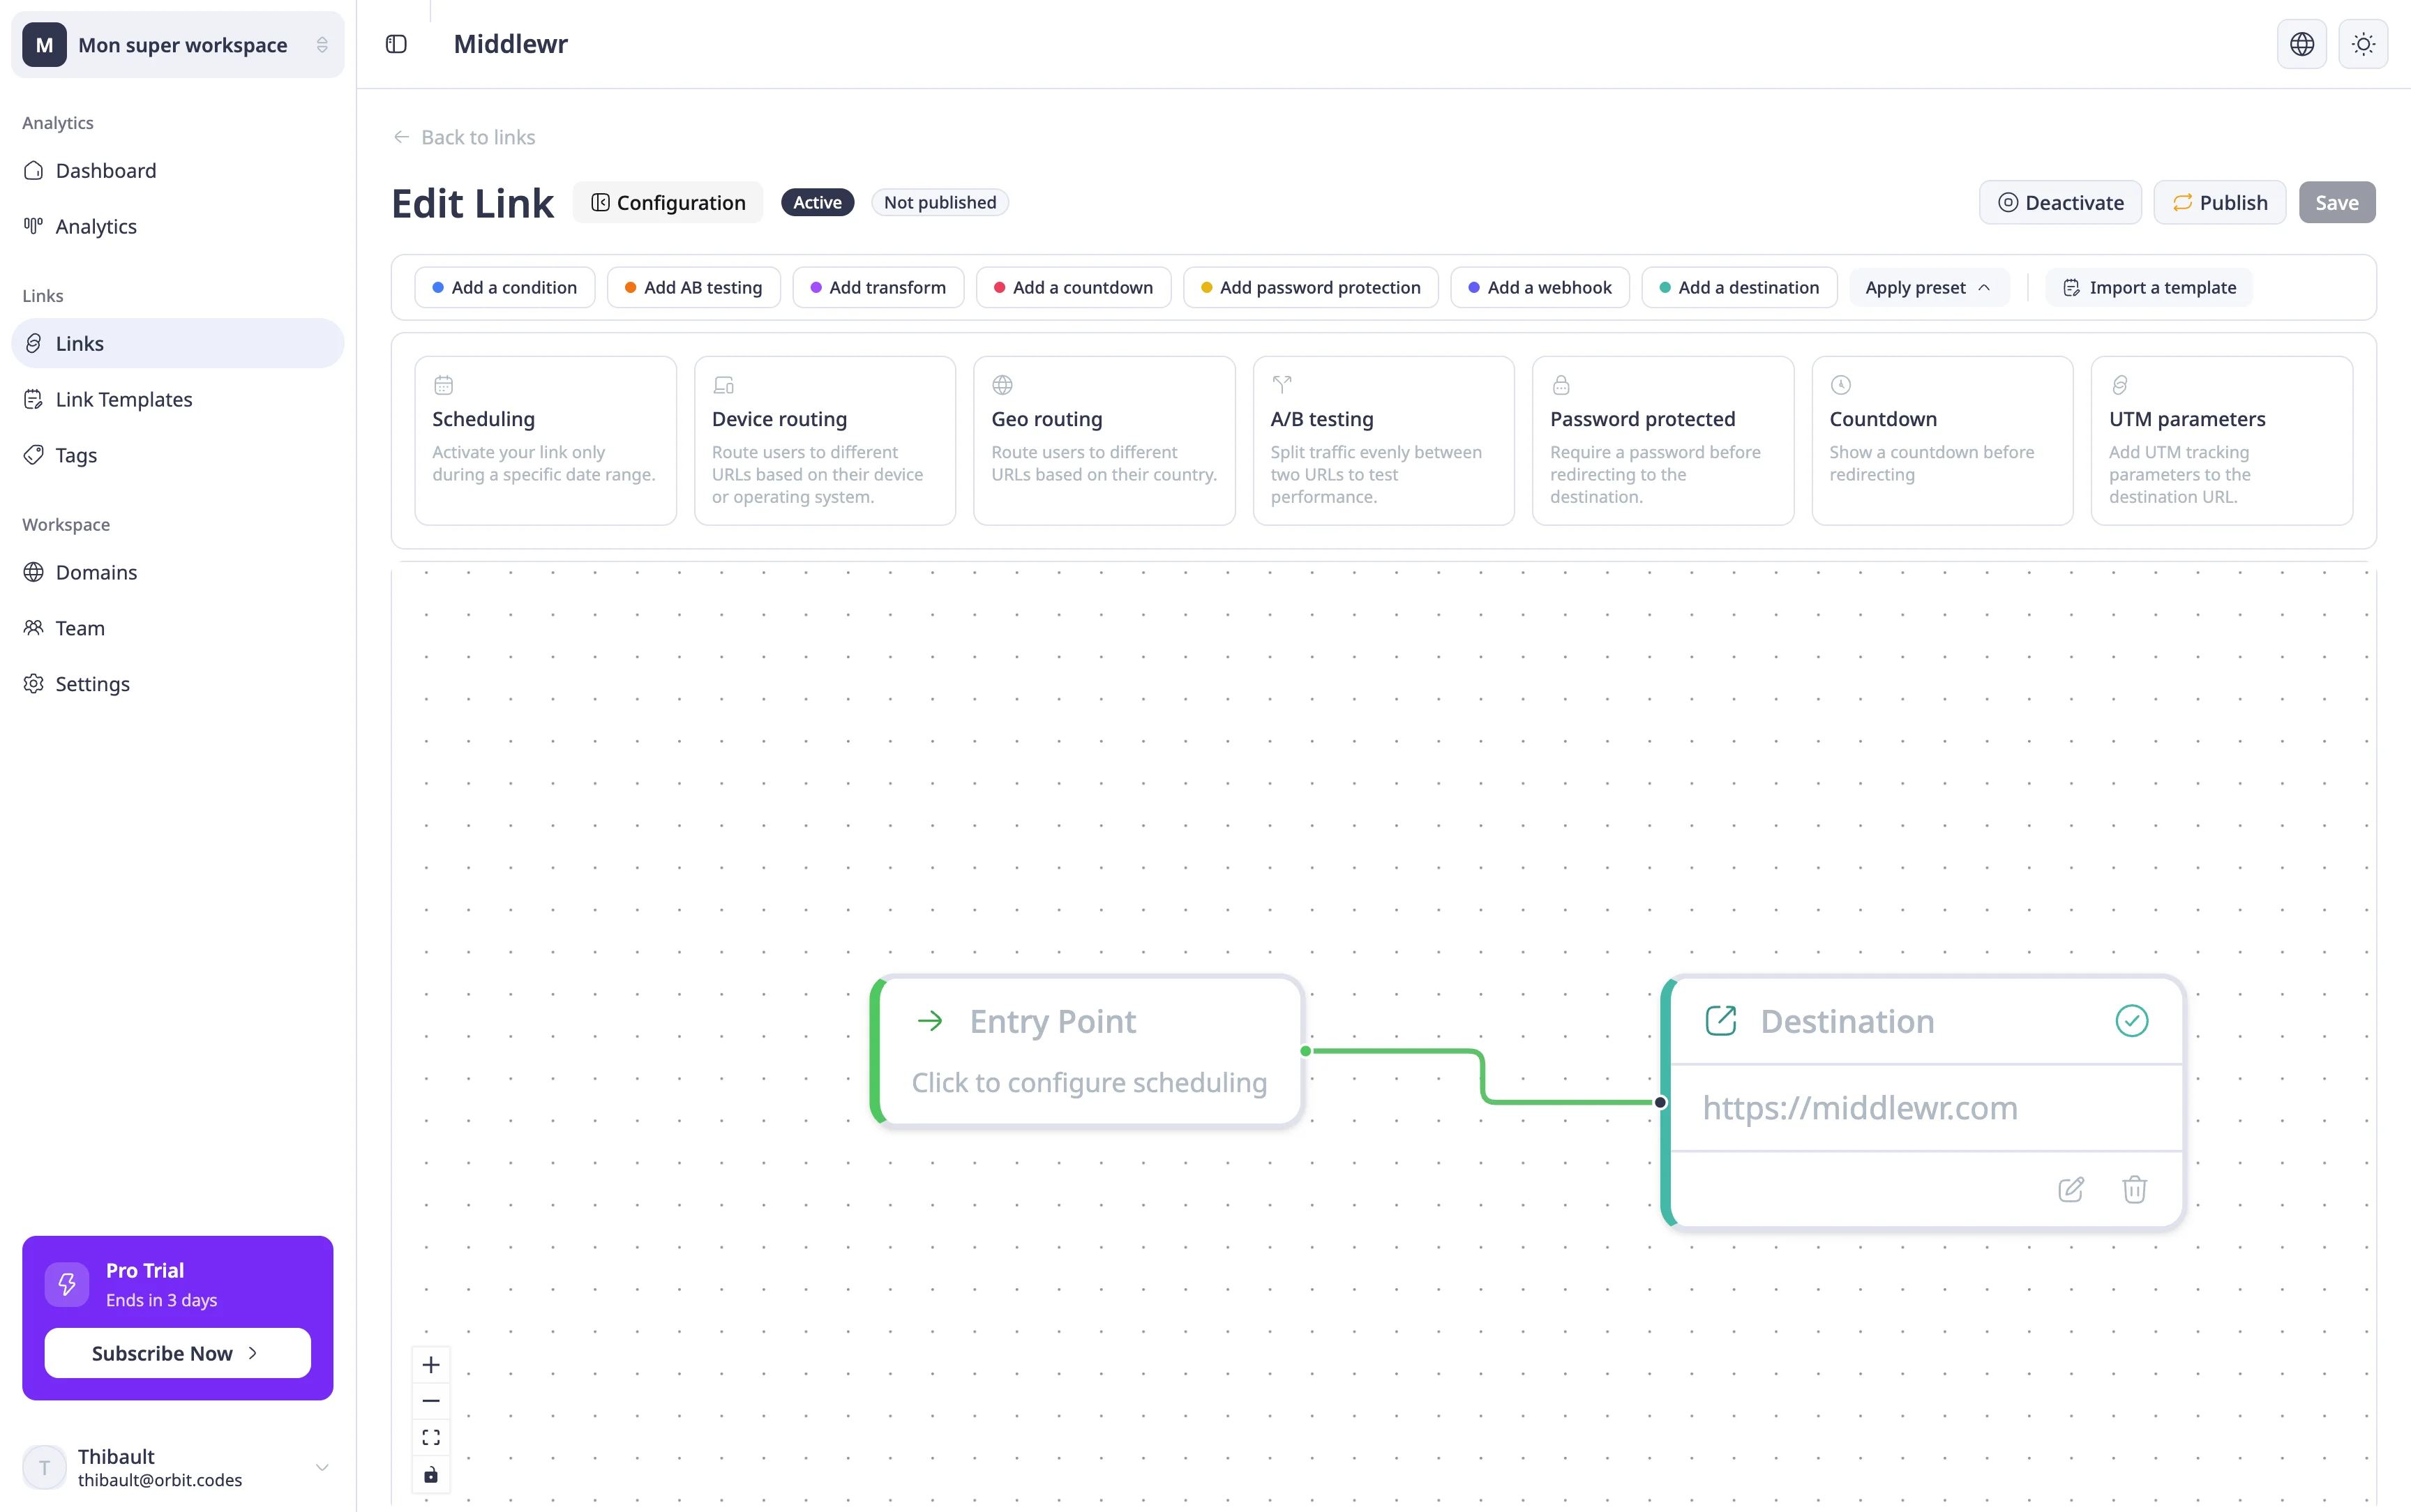Go to Link Templates
2411x1512 pixels.
pyautogui.click(x=178, y=399)
